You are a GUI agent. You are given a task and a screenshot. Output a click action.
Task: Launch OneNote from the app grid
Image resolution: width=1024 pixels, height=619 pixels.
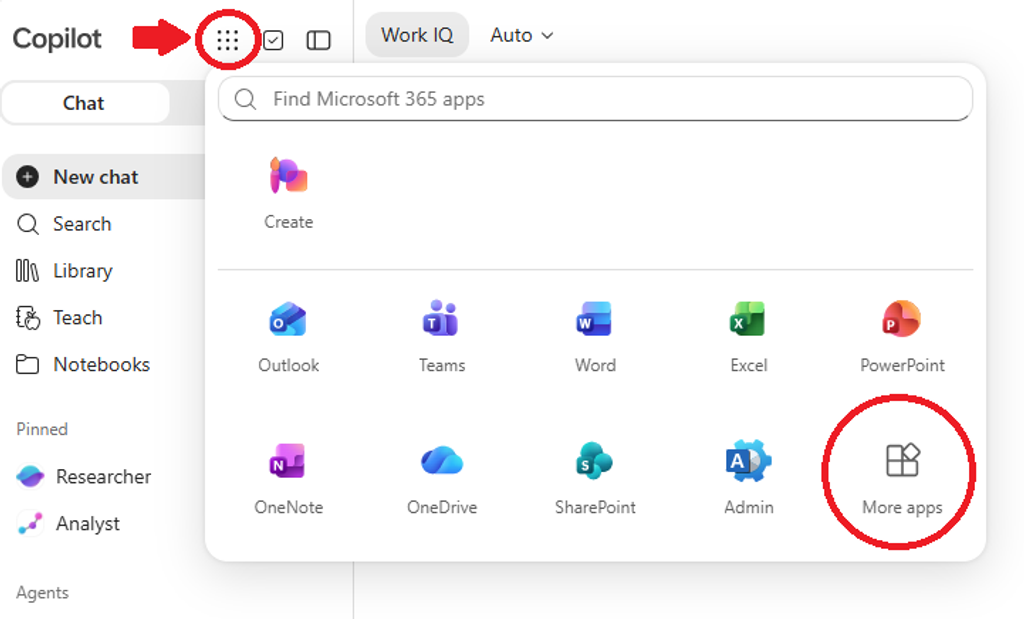tap(289, 479)
